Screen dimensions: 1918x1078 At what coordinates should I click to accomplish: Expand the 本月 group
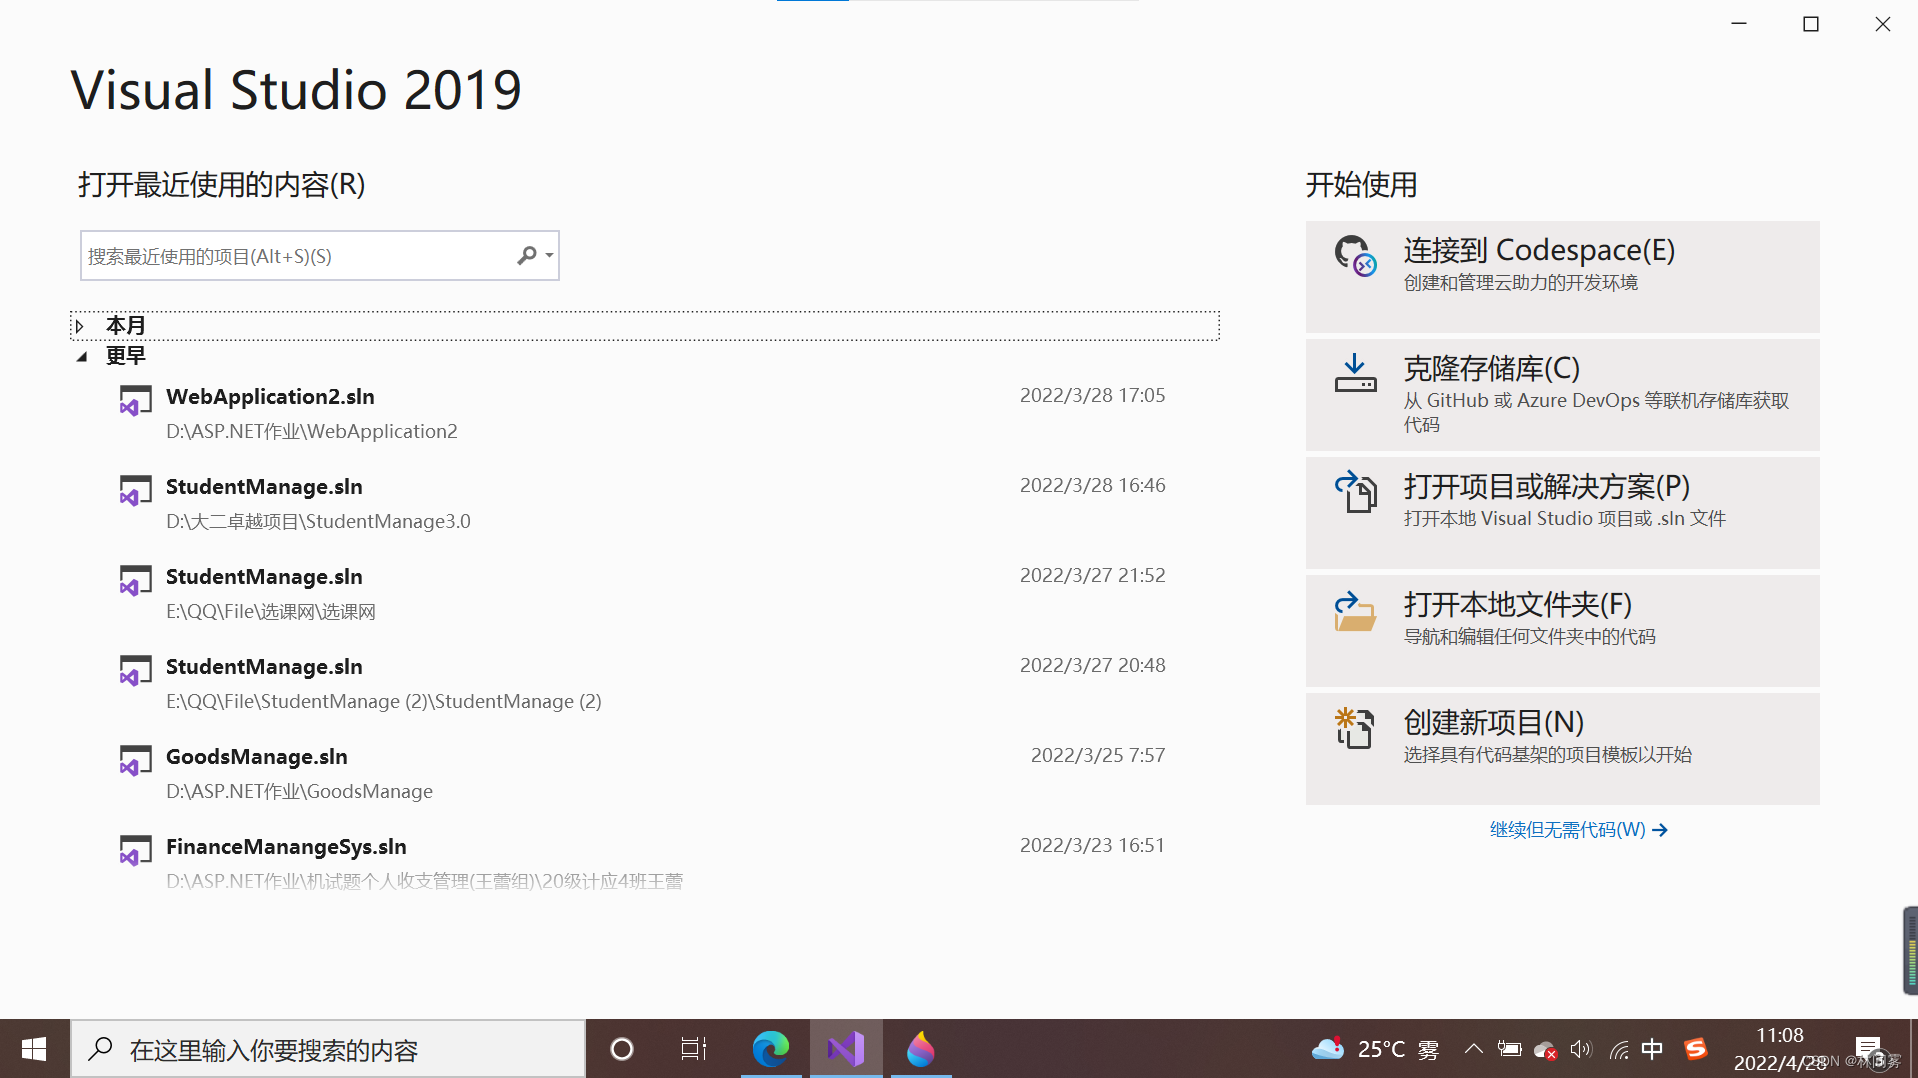click(80, 326)
